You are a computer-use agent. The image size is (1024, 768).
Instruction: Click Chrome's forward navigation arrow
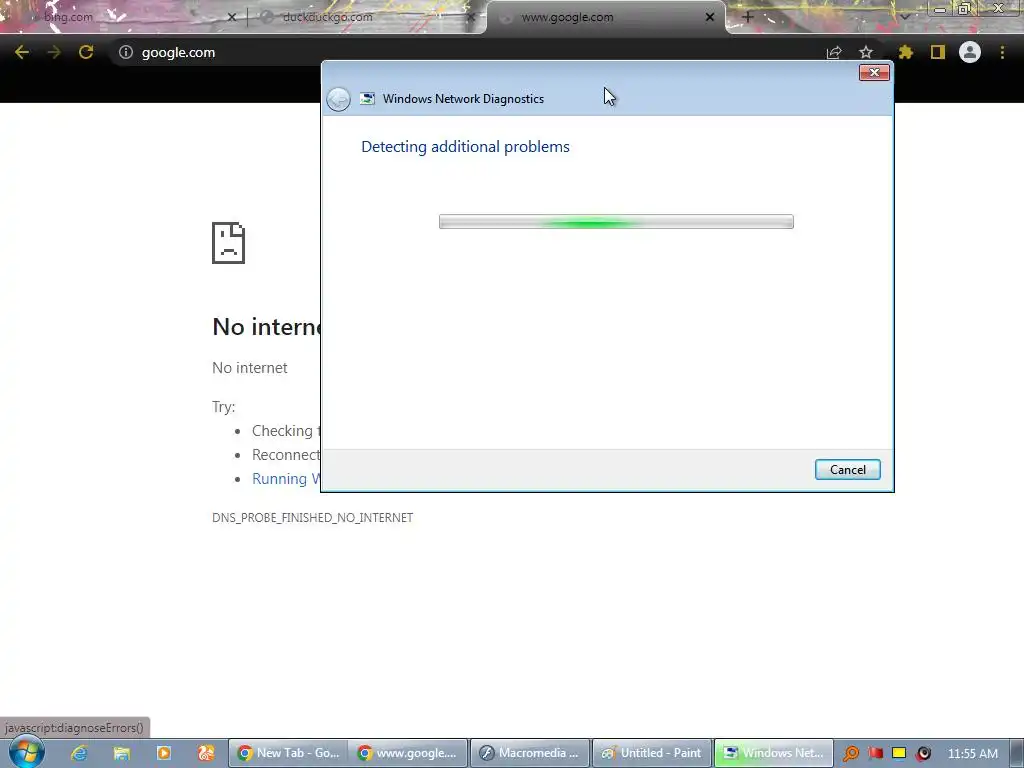click(x=54, y=52)
